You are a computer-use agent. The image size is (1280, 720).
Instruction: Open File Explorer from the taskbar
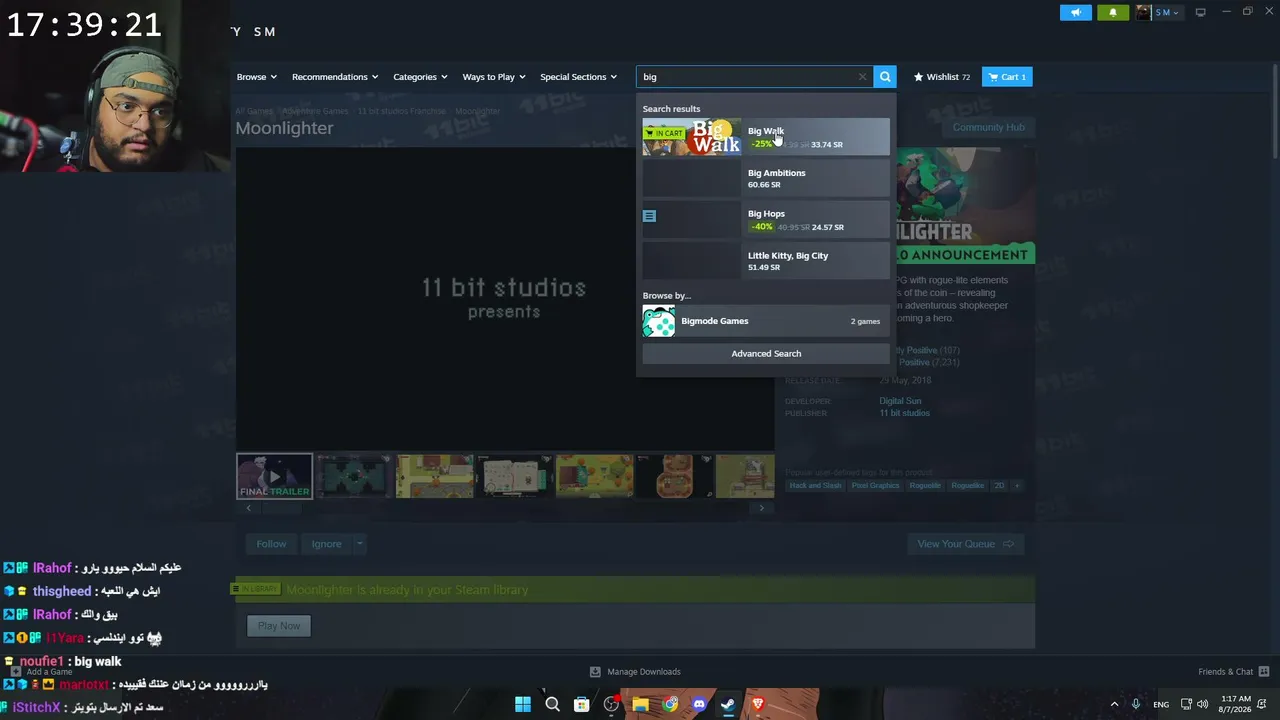pos(640,704)
